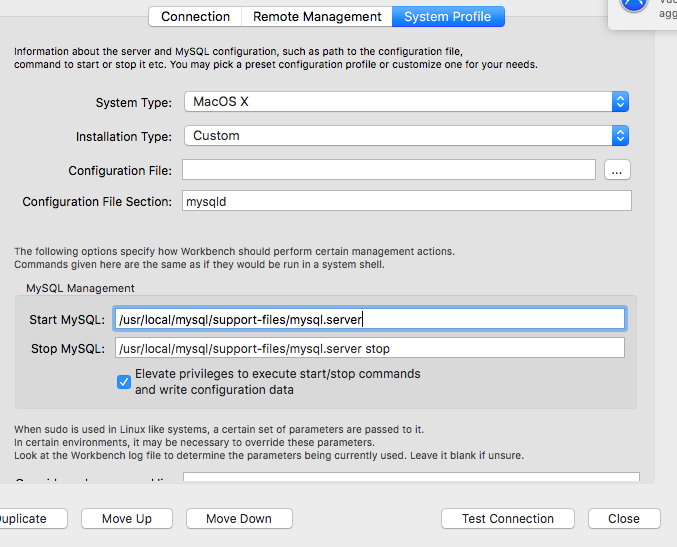Open the Remote Management tab
The width and height of the screenshot is (677, 547).
click(317, 16)
